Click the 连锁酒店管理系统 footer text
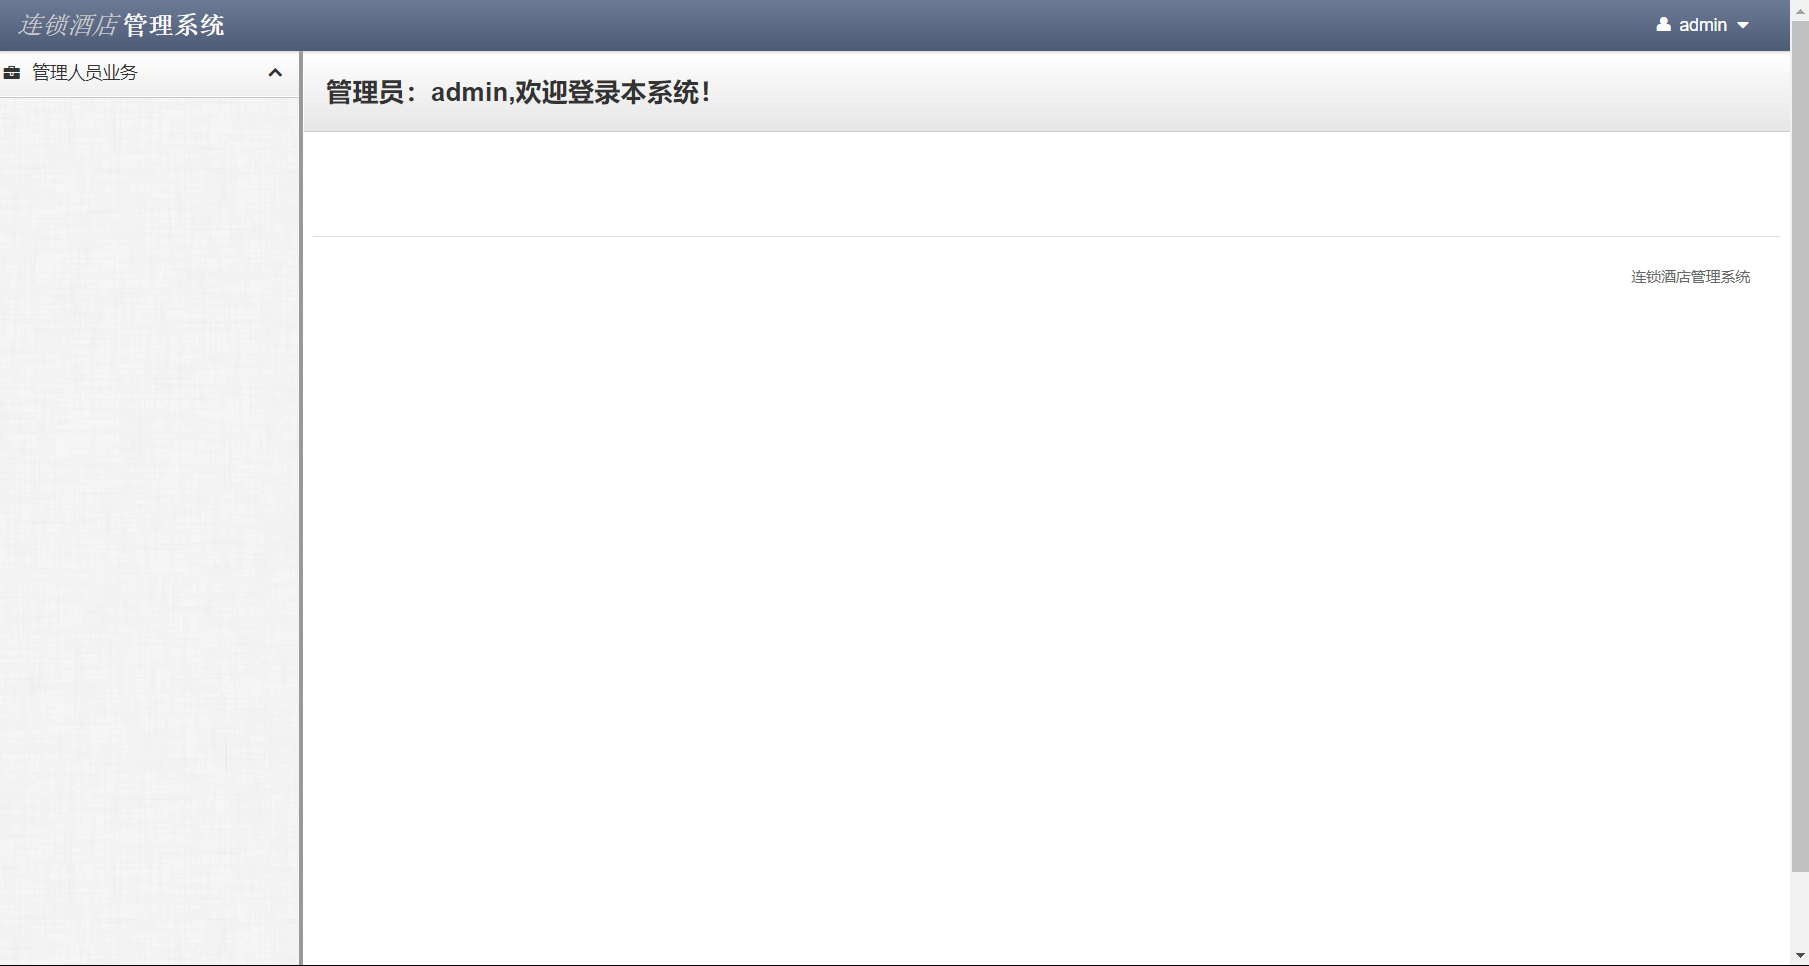The height and width of the screenshot is (966, 1809). click(x=1690, y=277)
